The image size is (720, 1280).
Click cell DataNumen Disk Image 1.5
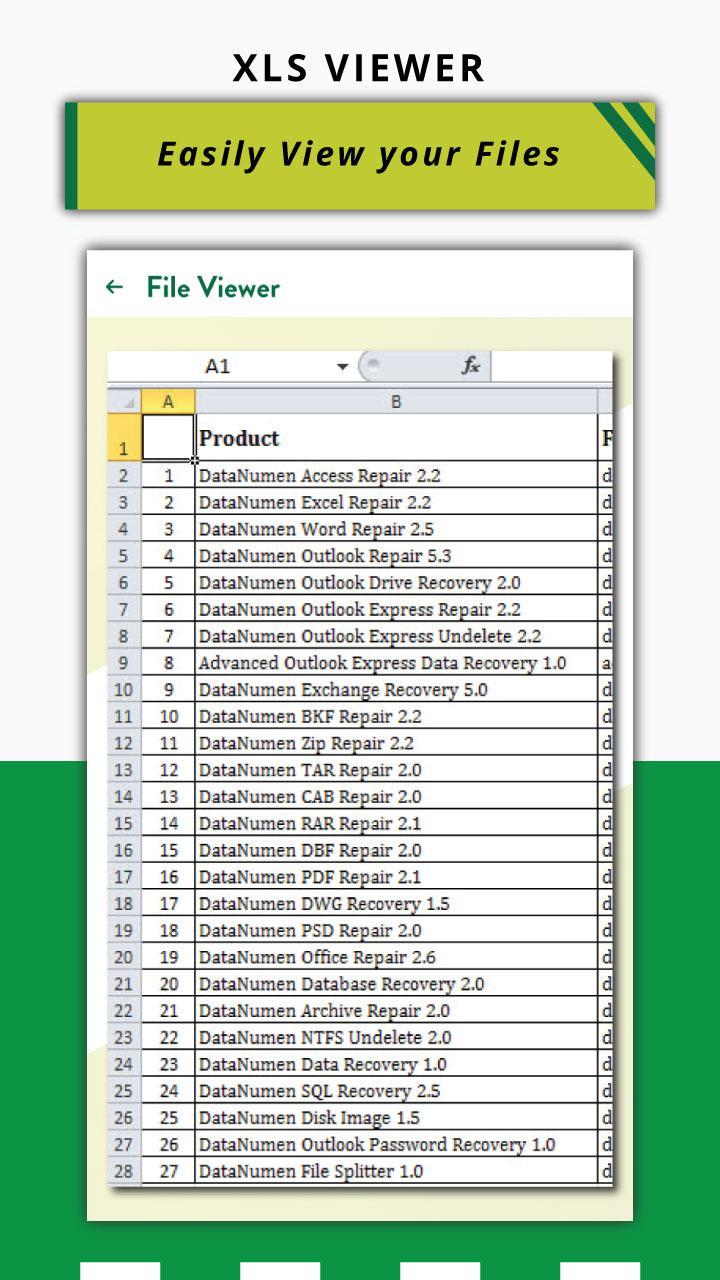click(396, 1118)
